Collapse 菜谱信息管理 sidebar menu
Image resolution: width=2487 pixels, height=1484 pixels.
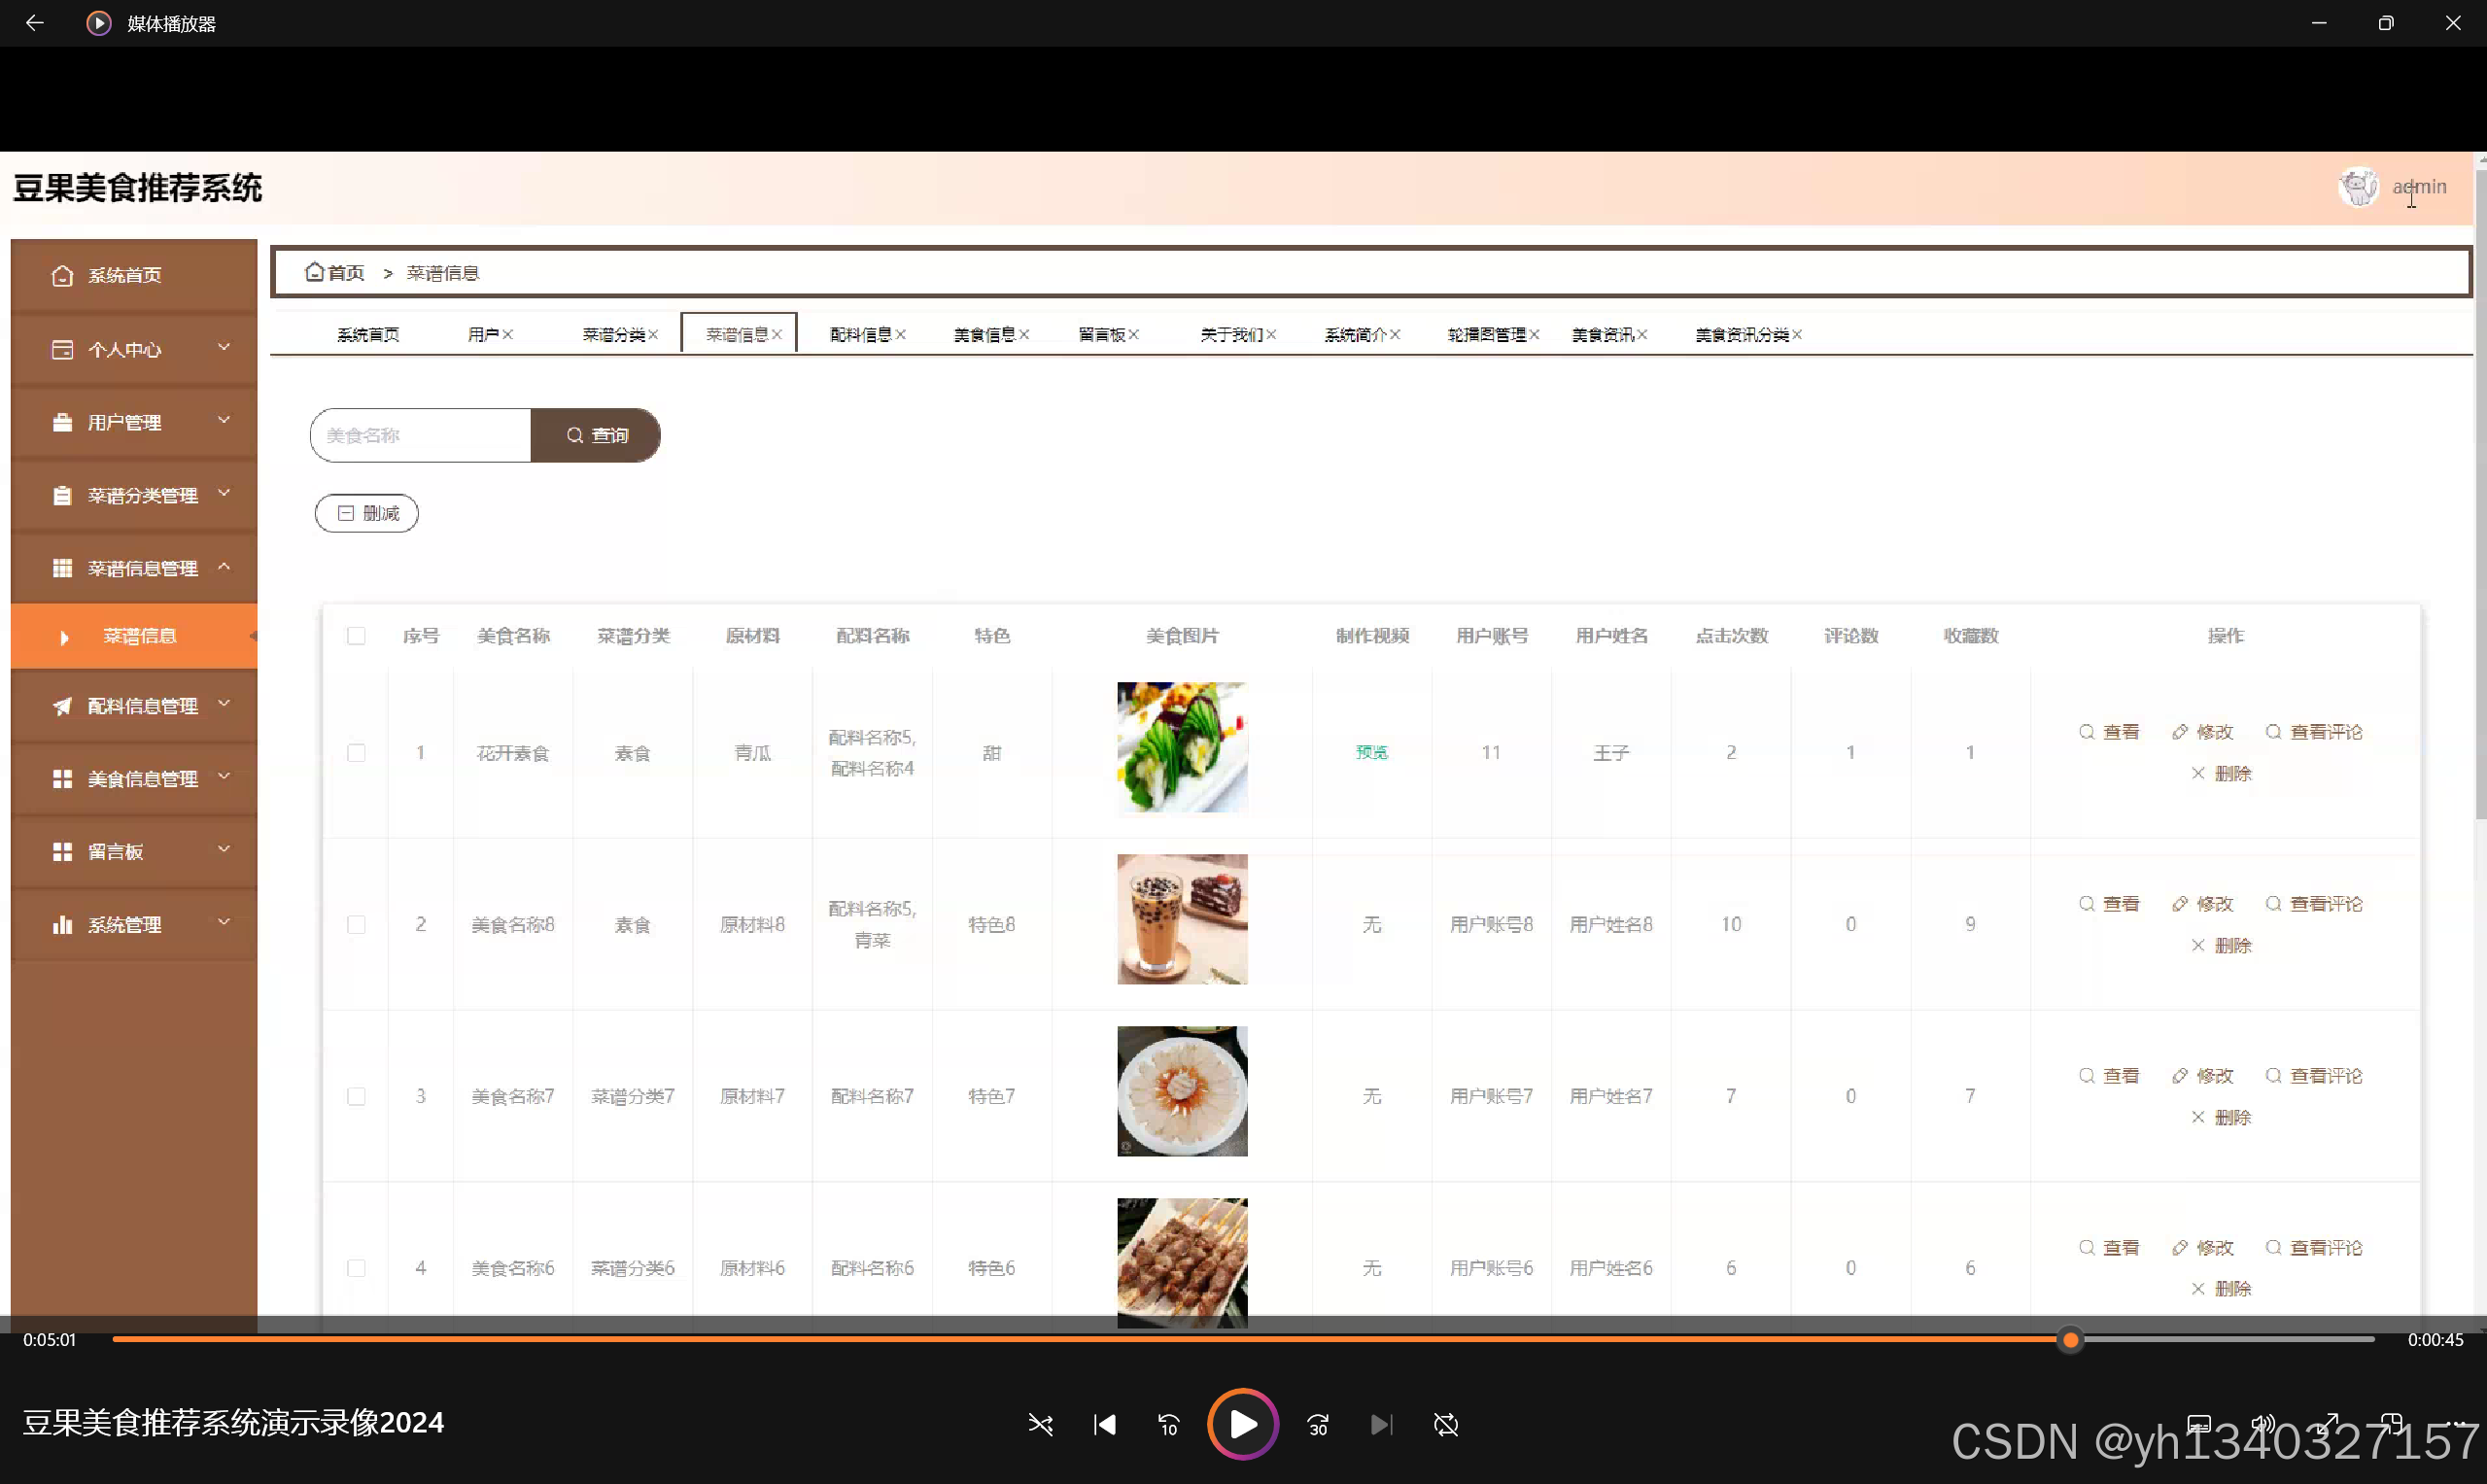point(134,568)
